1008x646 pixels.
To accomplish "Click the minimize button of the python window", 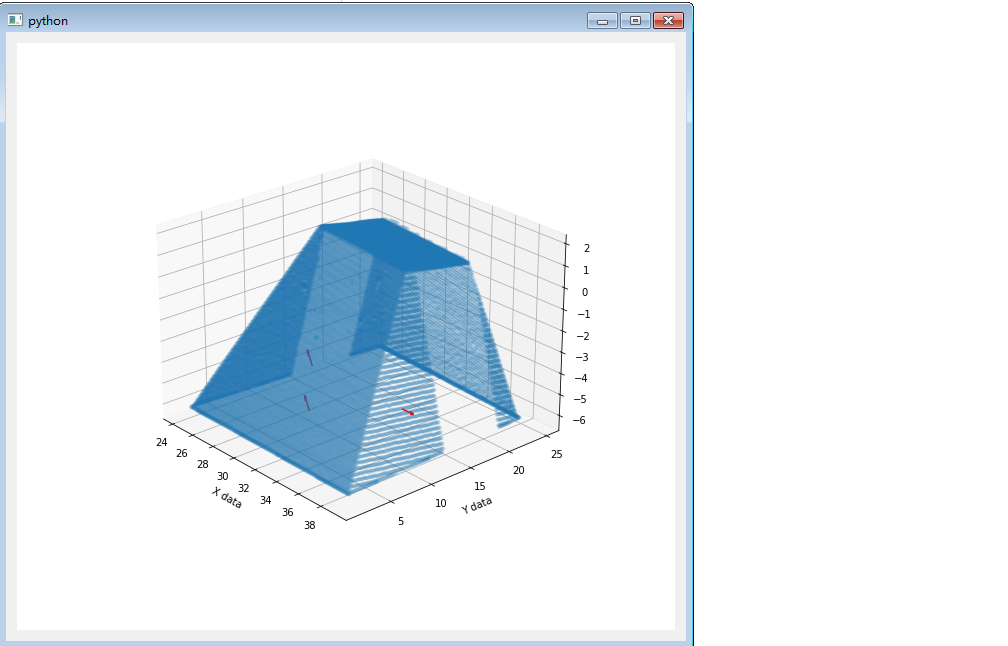I will pos(602,19).
